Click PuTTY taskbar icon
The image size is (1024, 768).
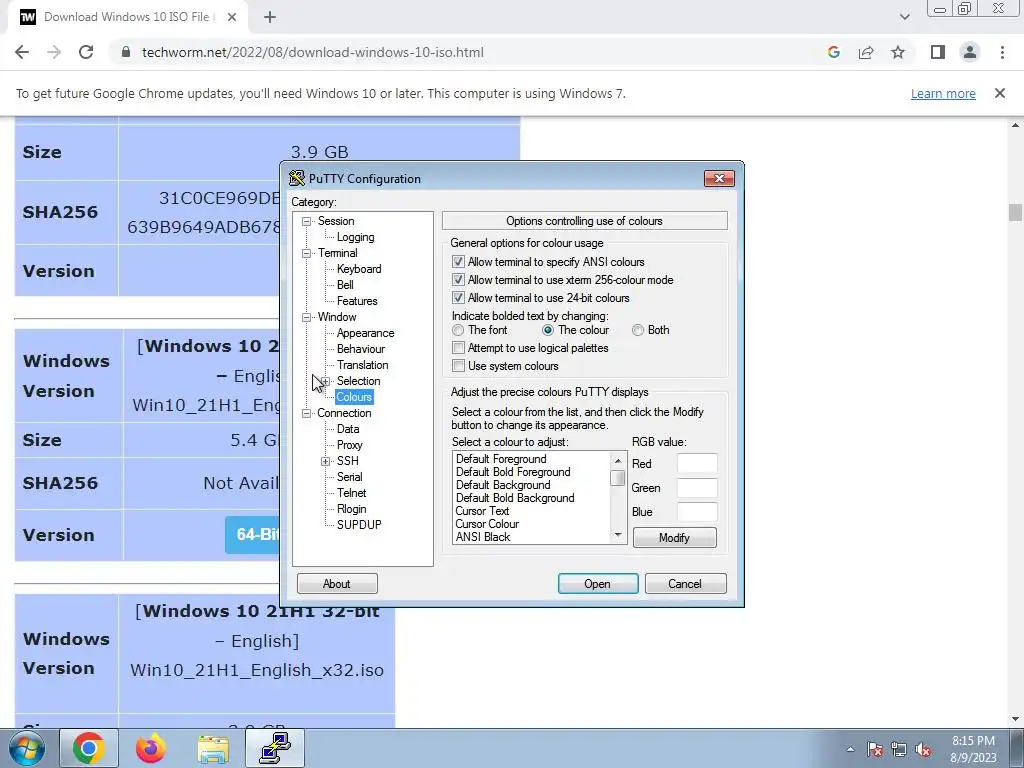tap(275, 748)
